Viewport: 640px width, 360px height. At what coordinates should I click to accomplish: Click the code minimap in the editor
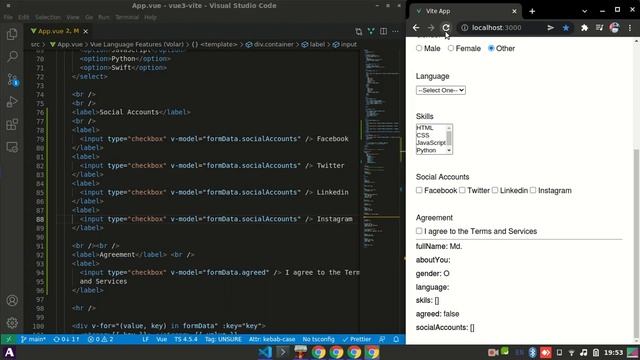[381, 149]
